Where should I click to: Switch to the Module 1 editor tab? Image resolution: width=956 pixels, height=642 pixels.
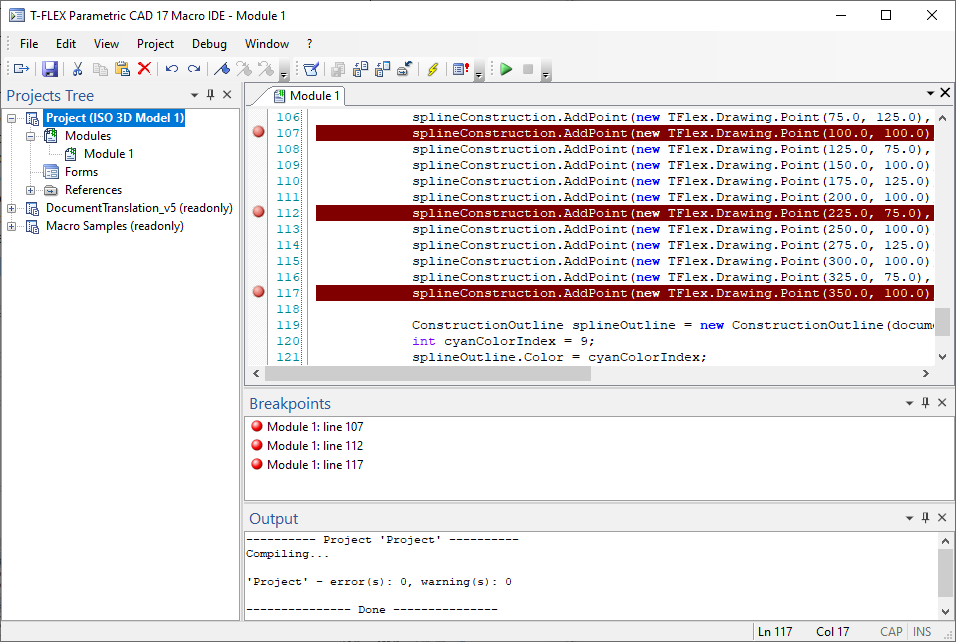tap(307, 96)
